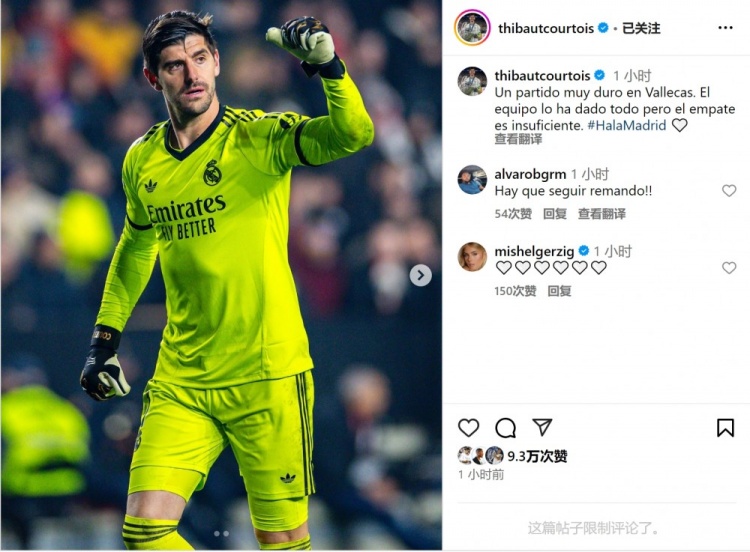
Task: Like mishelgerzig's comment heart
Action: pyautogui.click(x=728, y=267)
